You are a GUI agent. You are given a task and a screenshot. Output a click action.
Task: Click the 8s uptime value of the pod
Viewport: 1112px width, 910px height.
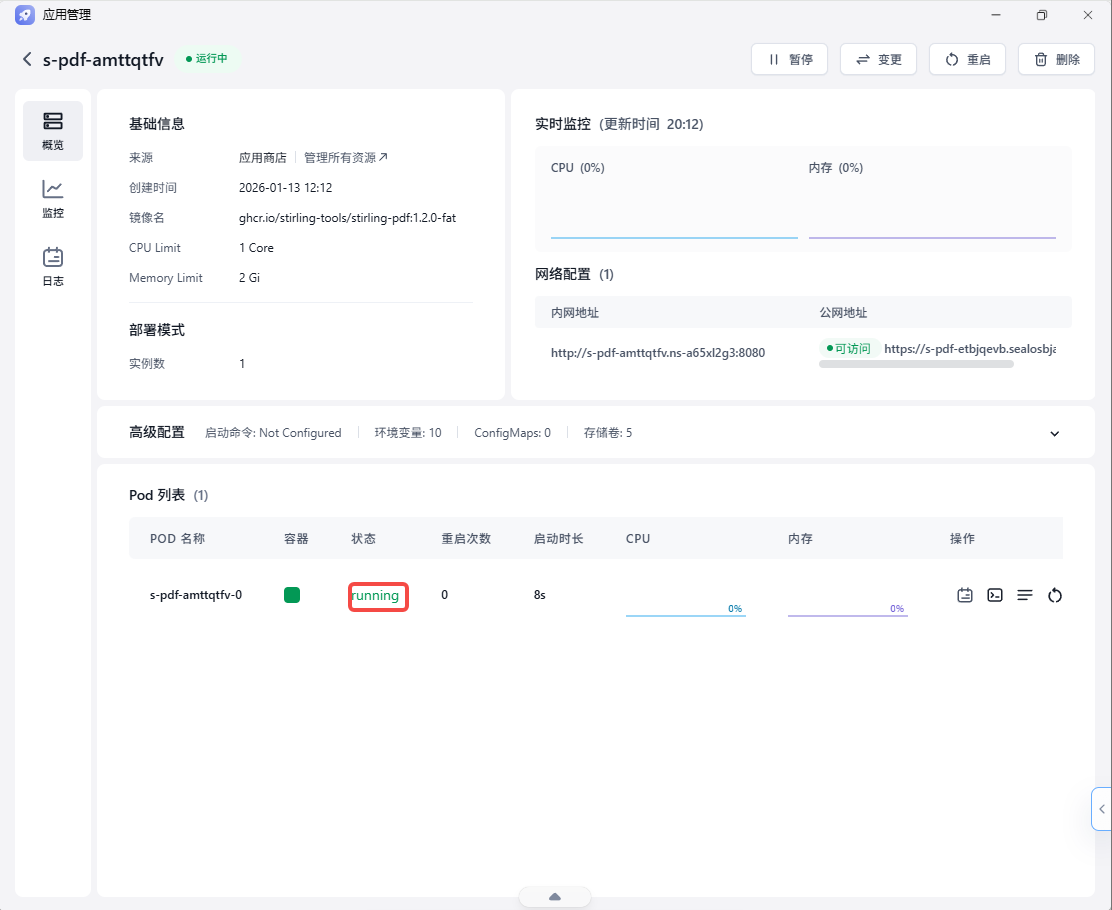pos(540,595)
